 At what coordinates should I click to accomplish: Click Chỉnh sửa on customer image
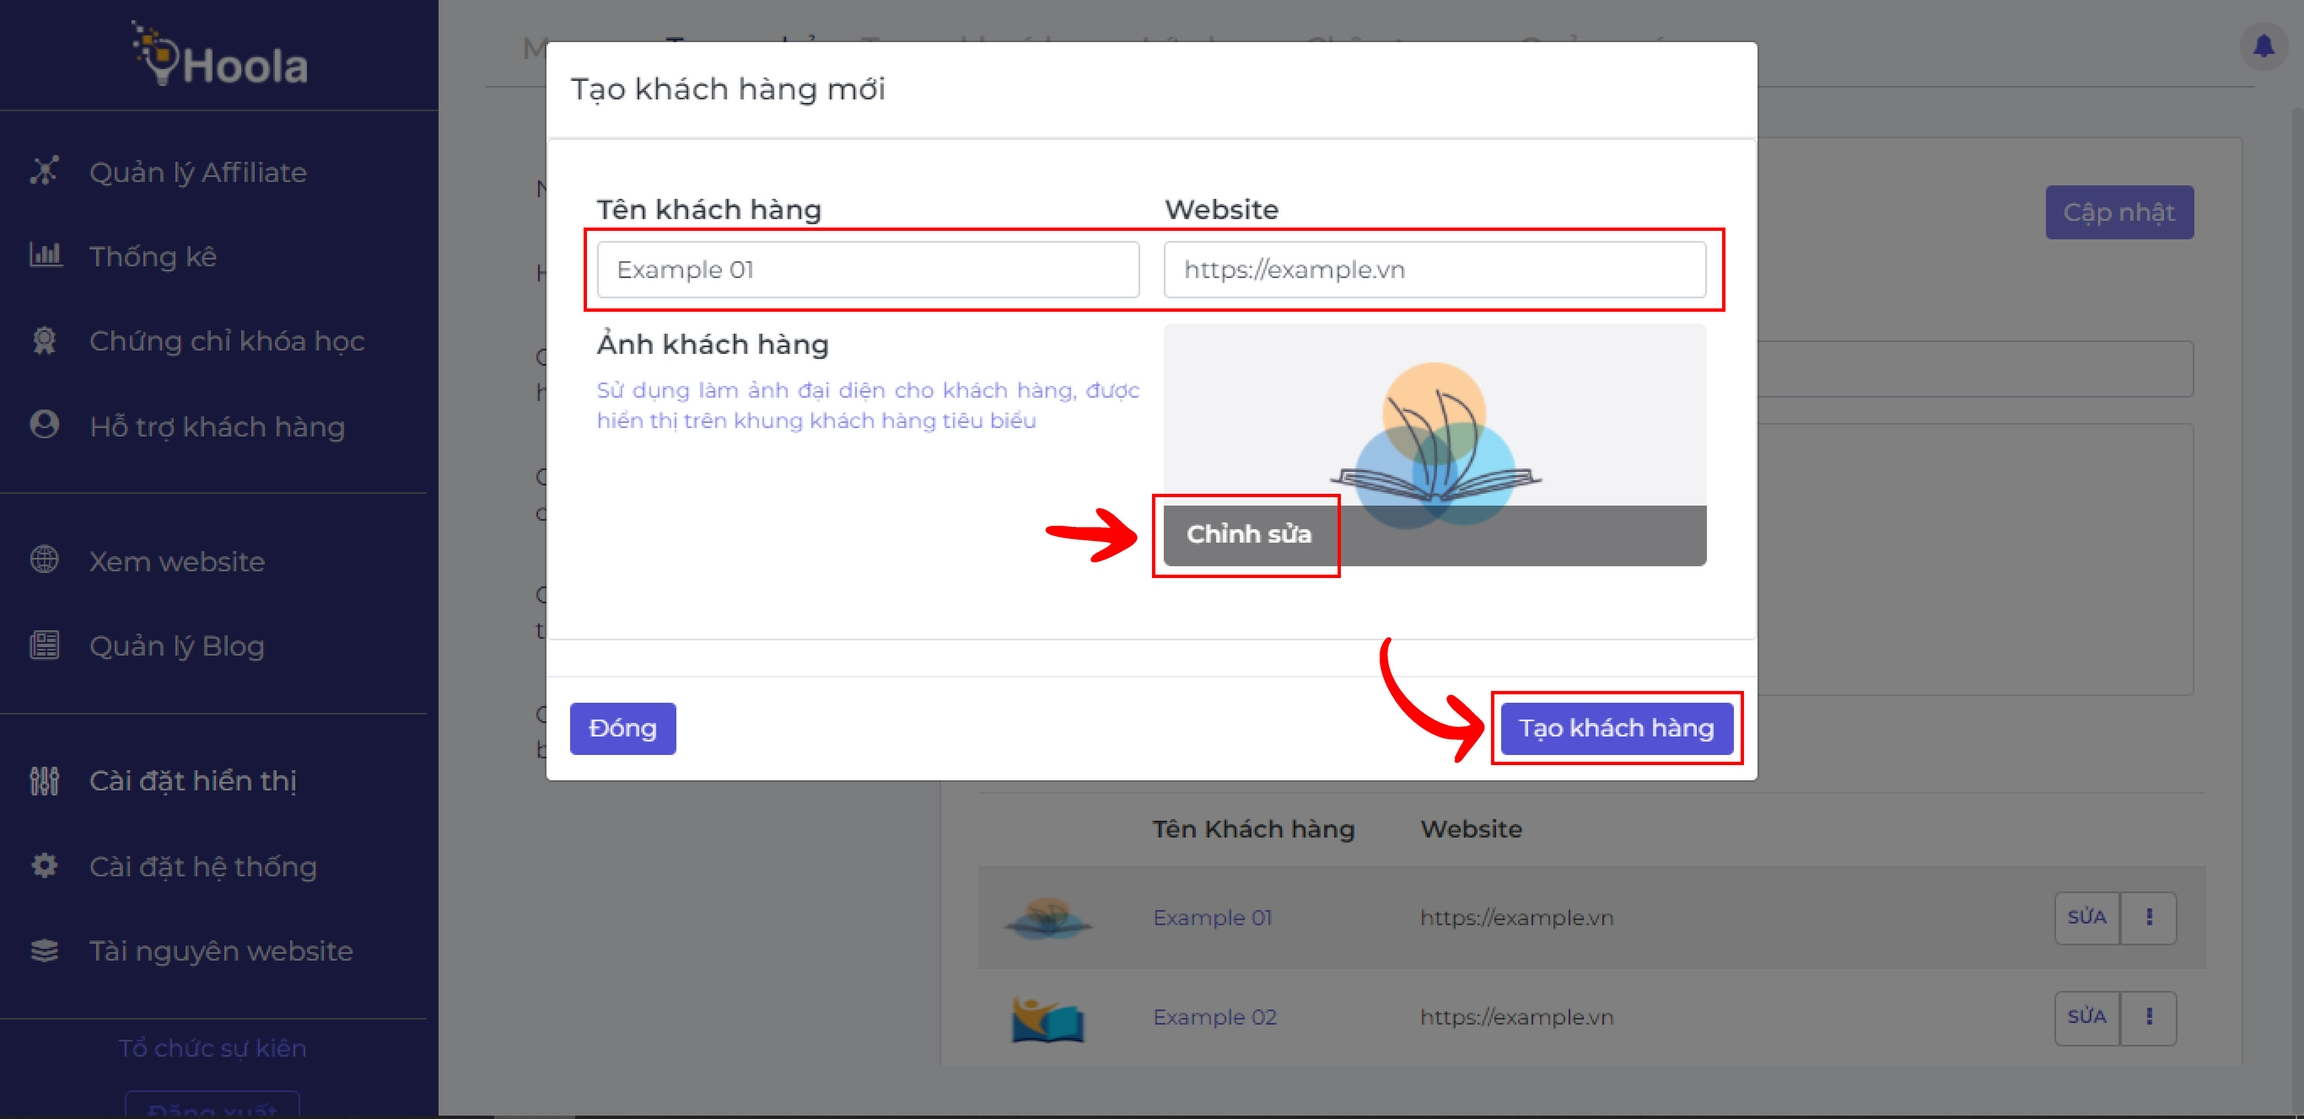1247,535
